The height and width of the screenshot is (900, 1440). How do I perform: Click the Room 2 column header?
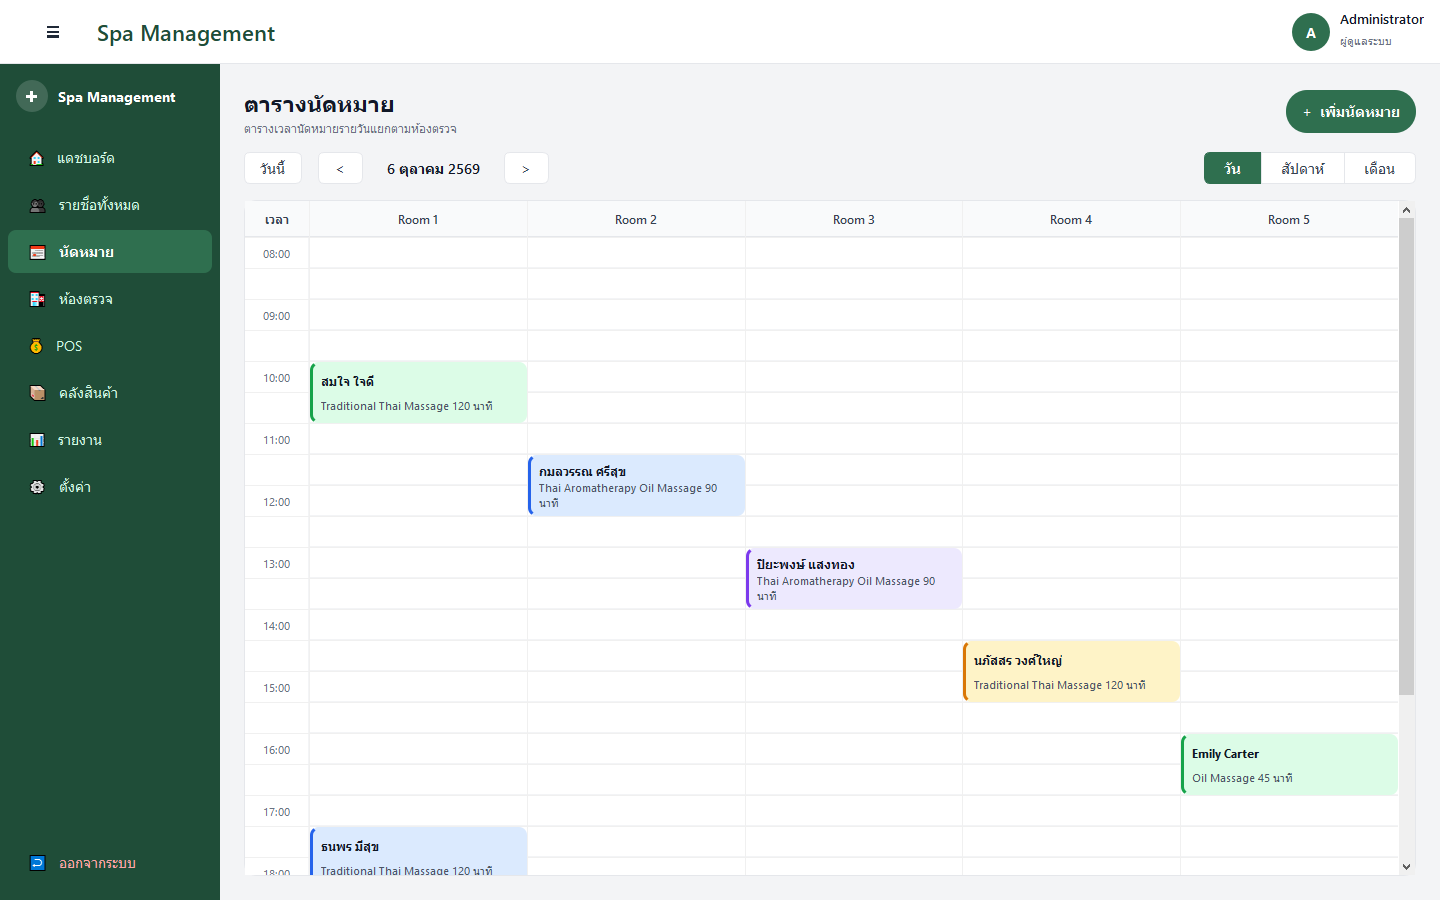tap(636, 220)
